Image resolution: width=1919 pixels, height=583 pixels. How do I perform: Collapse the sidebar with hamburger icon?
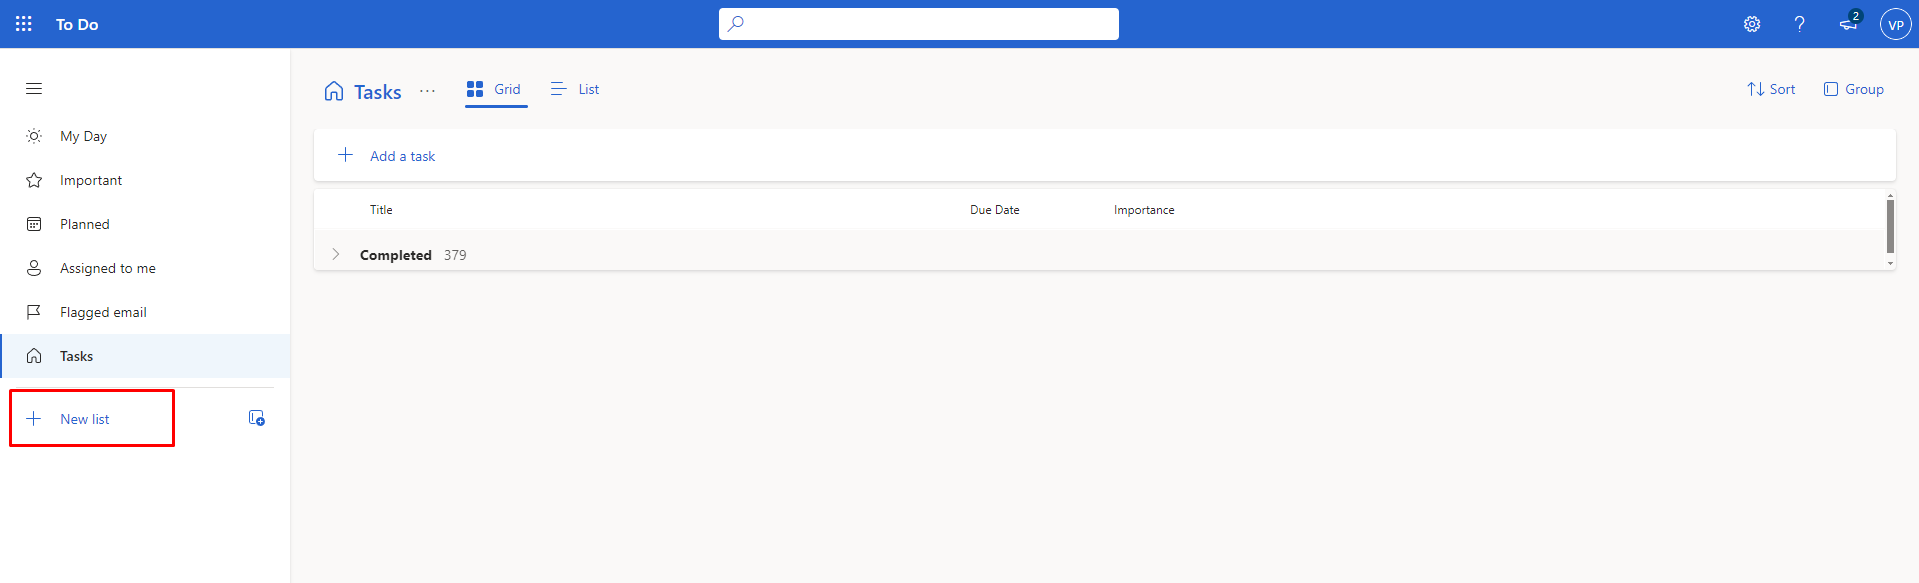click(34, 88)
